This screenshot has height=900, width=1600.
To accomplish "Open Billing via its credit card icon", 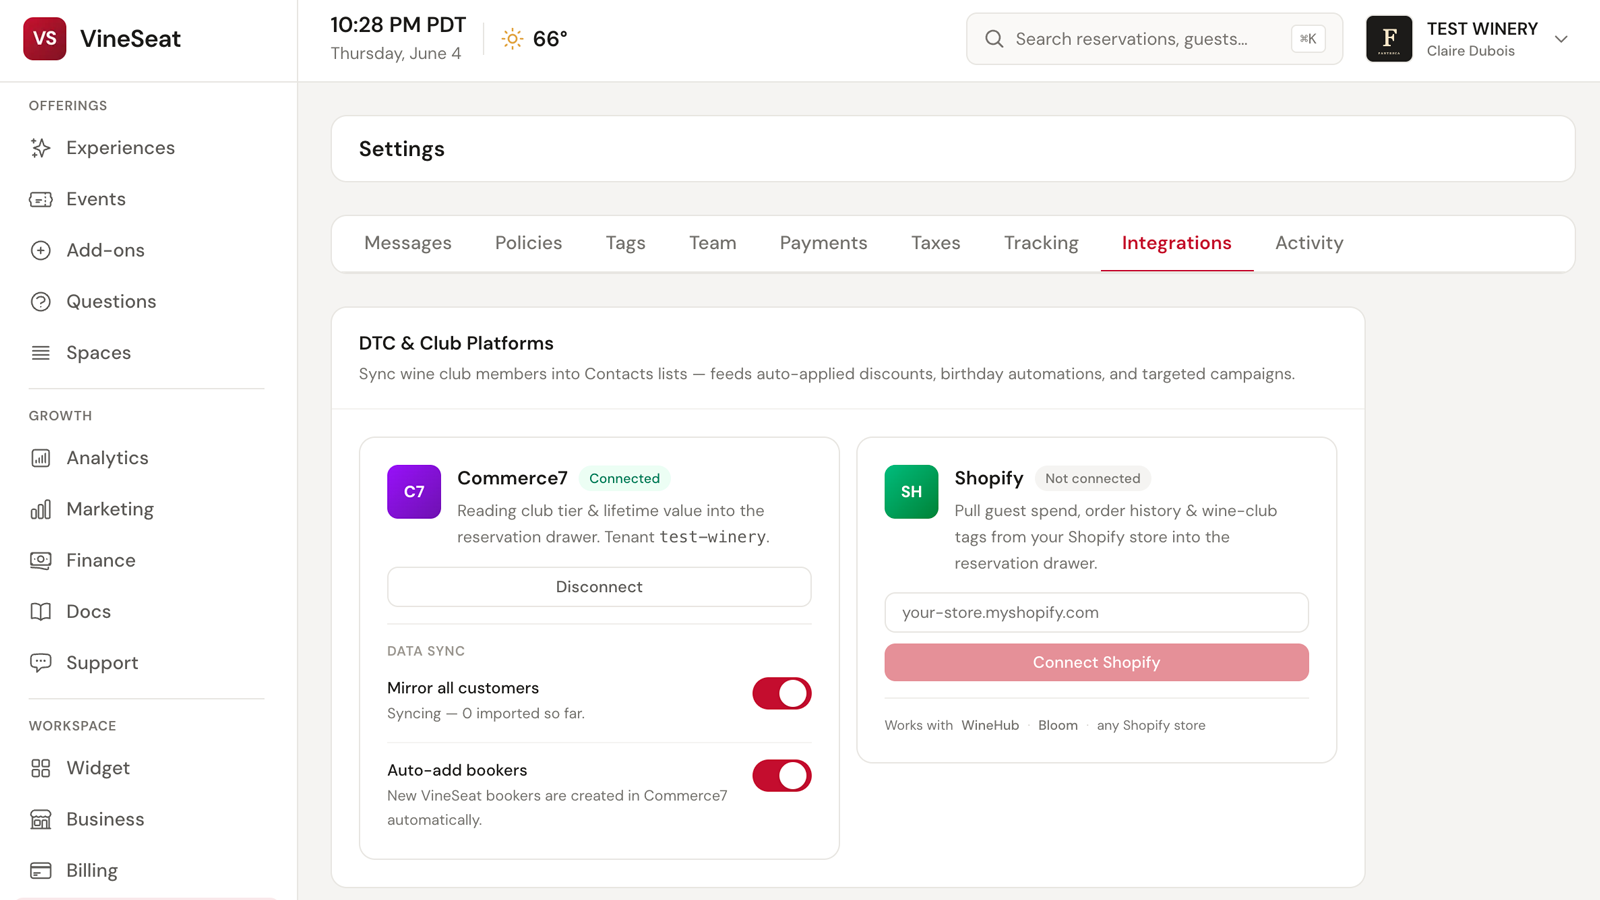I will coord(41,870).
